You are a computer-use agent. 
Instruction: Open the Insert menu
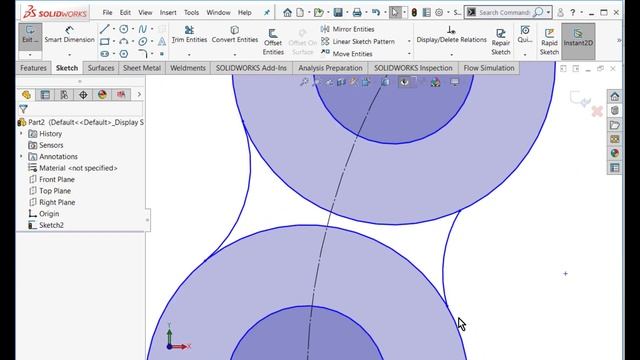coord(168,13)
